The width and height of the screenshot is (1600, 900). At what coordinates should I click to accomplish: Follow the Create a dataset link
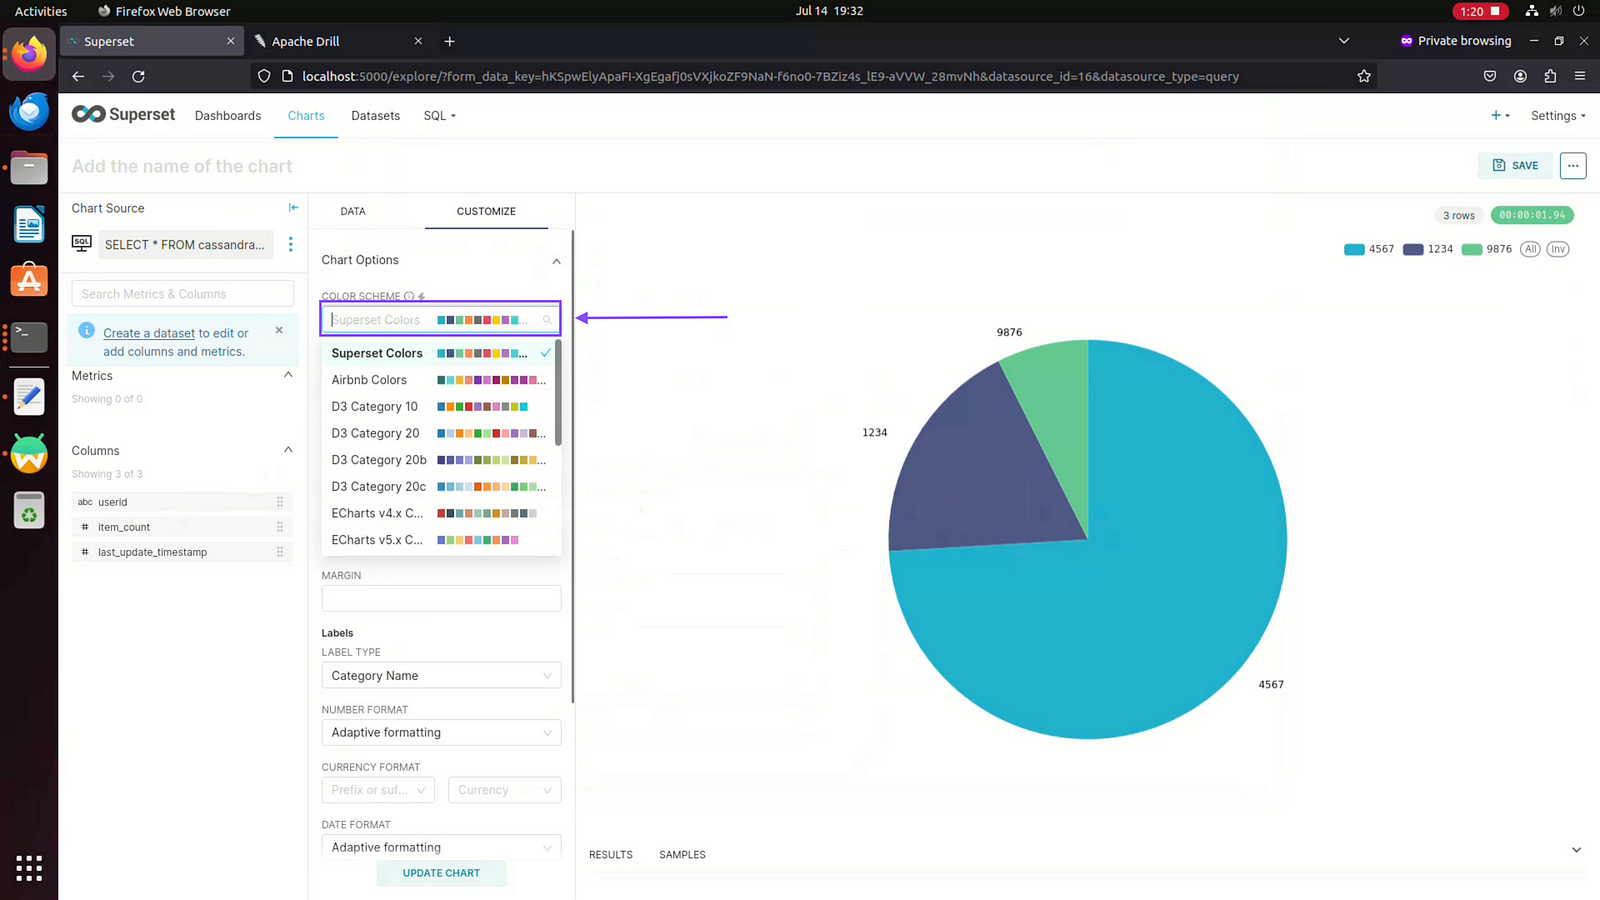click(149, 333)
